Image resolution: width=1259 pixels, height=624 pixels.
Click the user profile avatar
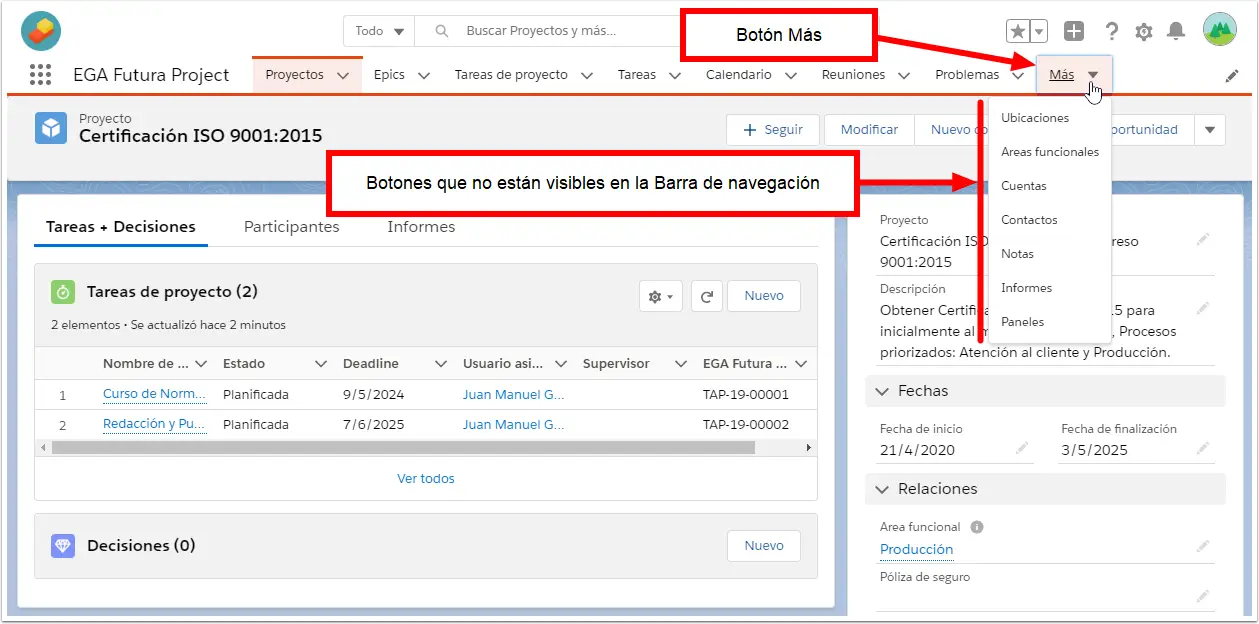point(1220,31)
